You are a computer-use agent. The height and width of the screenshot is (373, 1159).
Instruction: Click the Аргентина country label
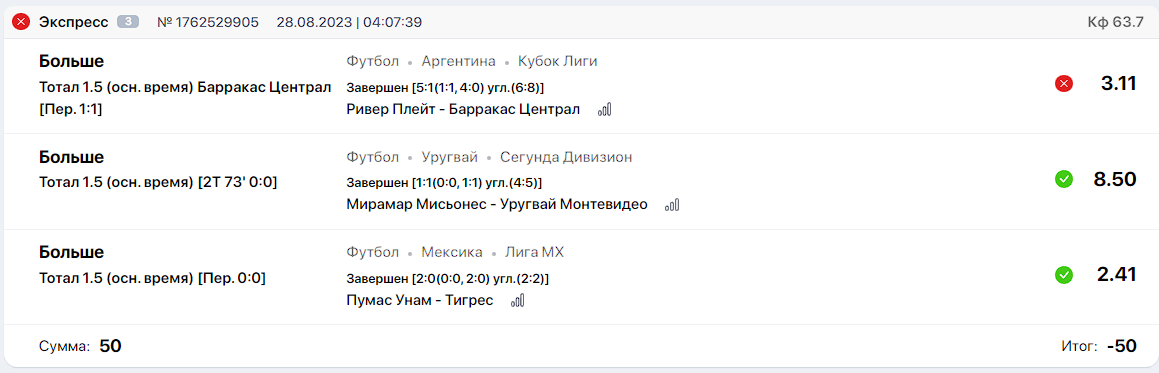click(458, 61)
